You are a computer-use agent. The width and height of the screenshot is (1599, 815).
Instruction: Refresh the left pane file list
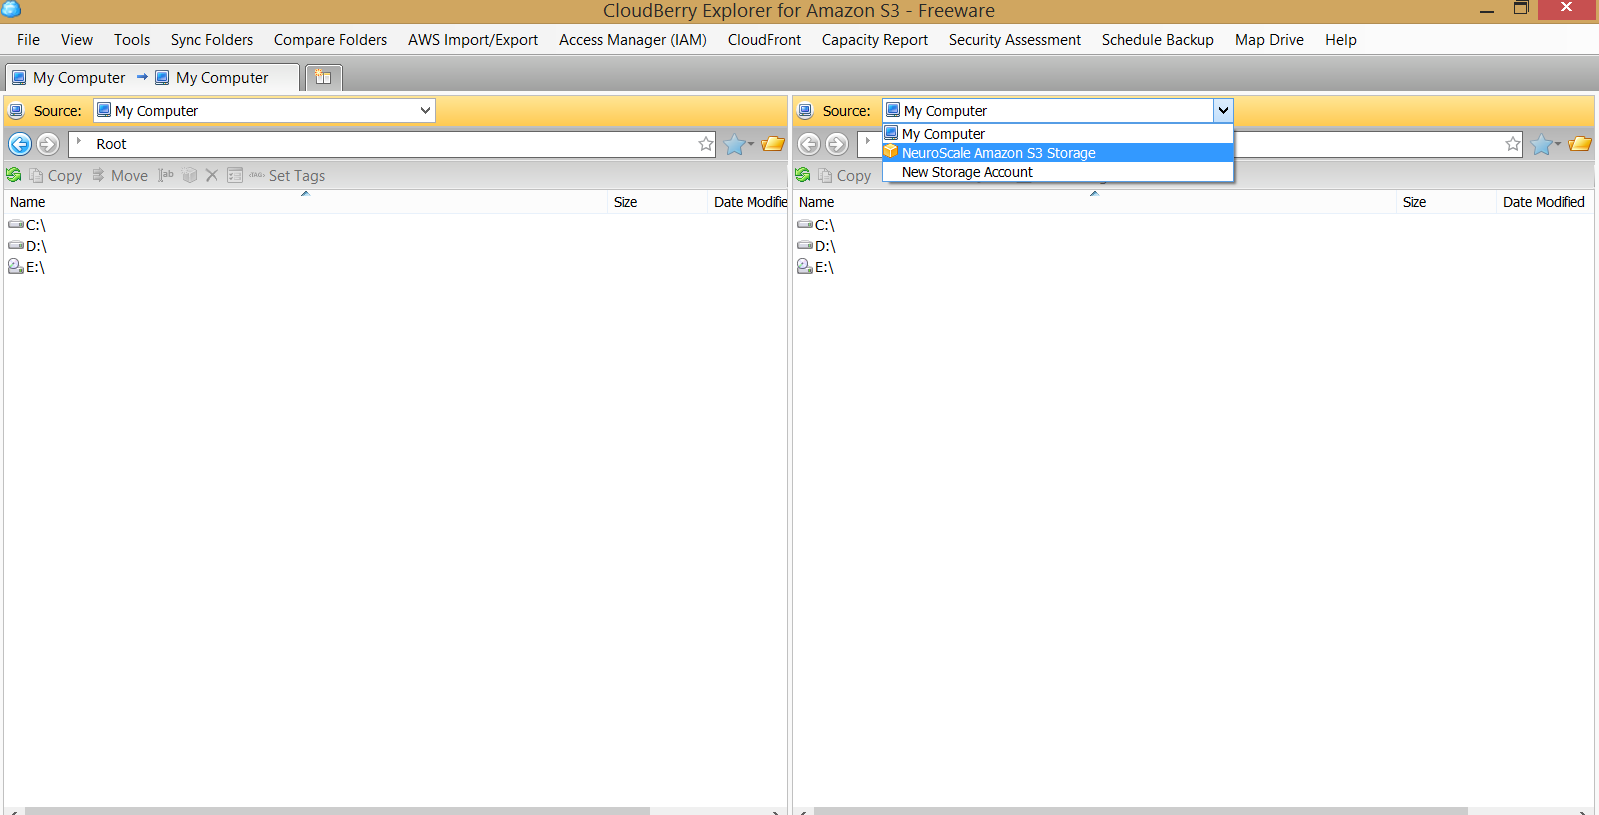coord(14,175)
